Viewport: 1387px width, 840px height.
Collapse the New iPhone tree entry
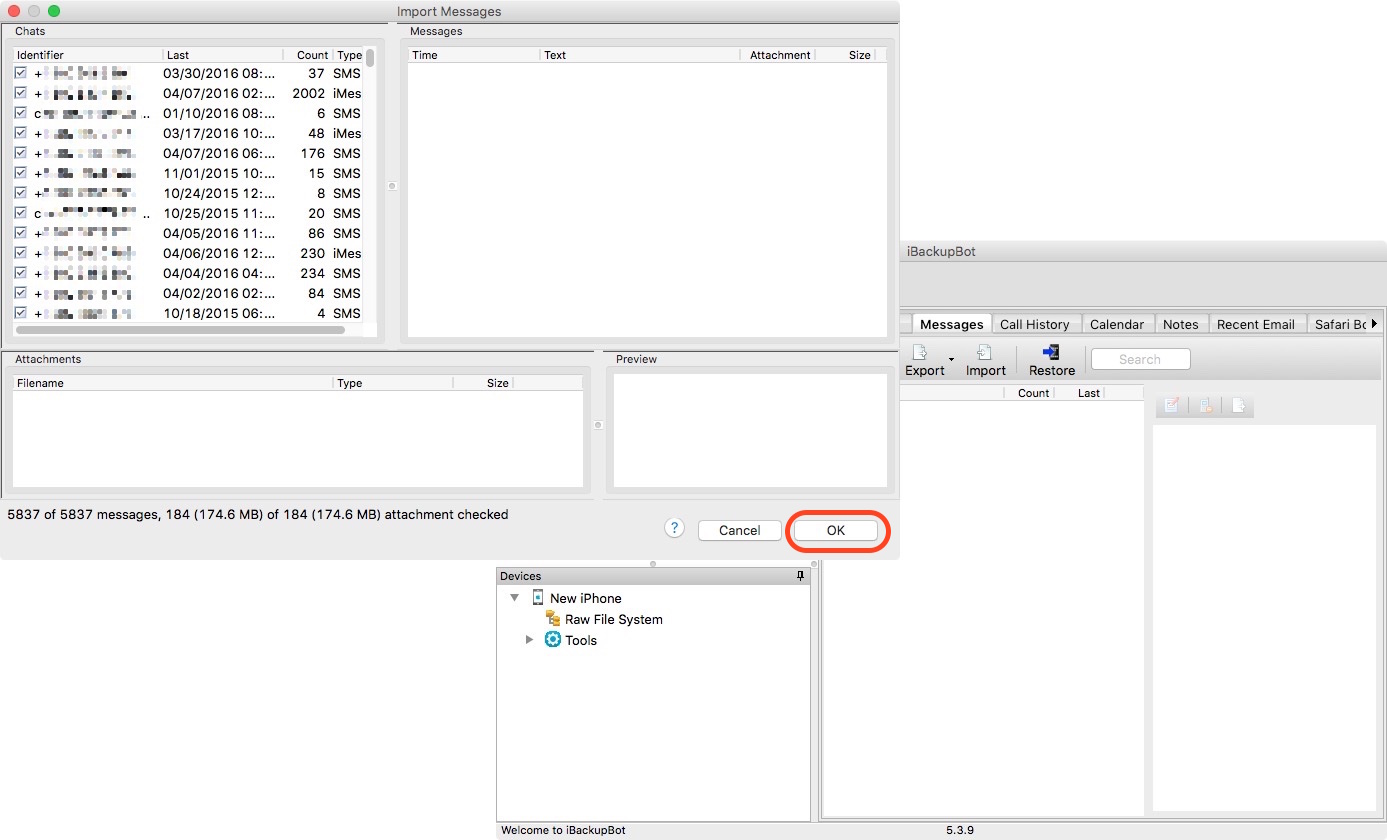(515, 598)
